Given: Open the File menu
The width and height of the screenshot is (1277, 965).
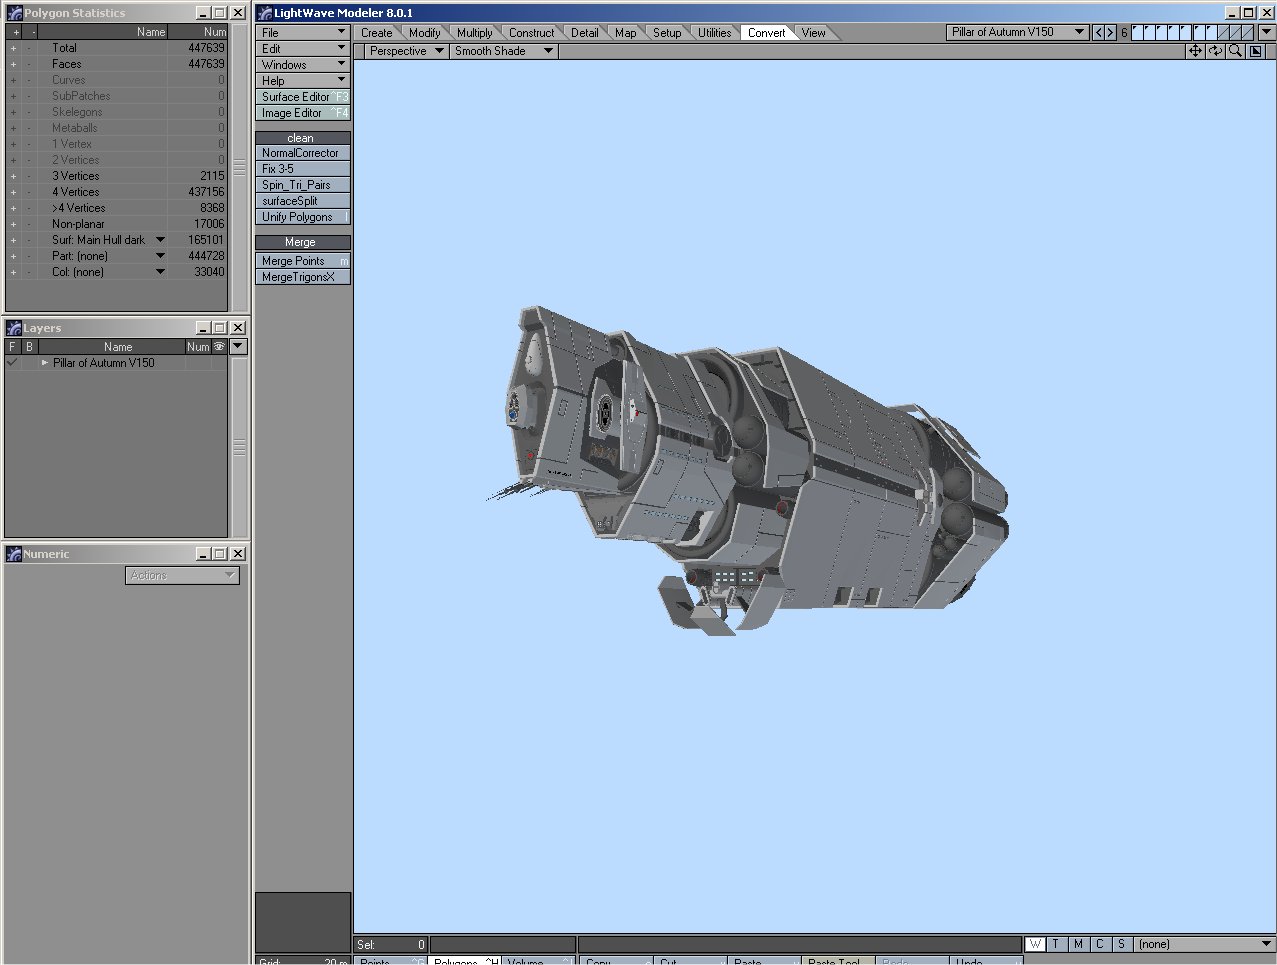Looking at the screenshot, I should 302,33.
